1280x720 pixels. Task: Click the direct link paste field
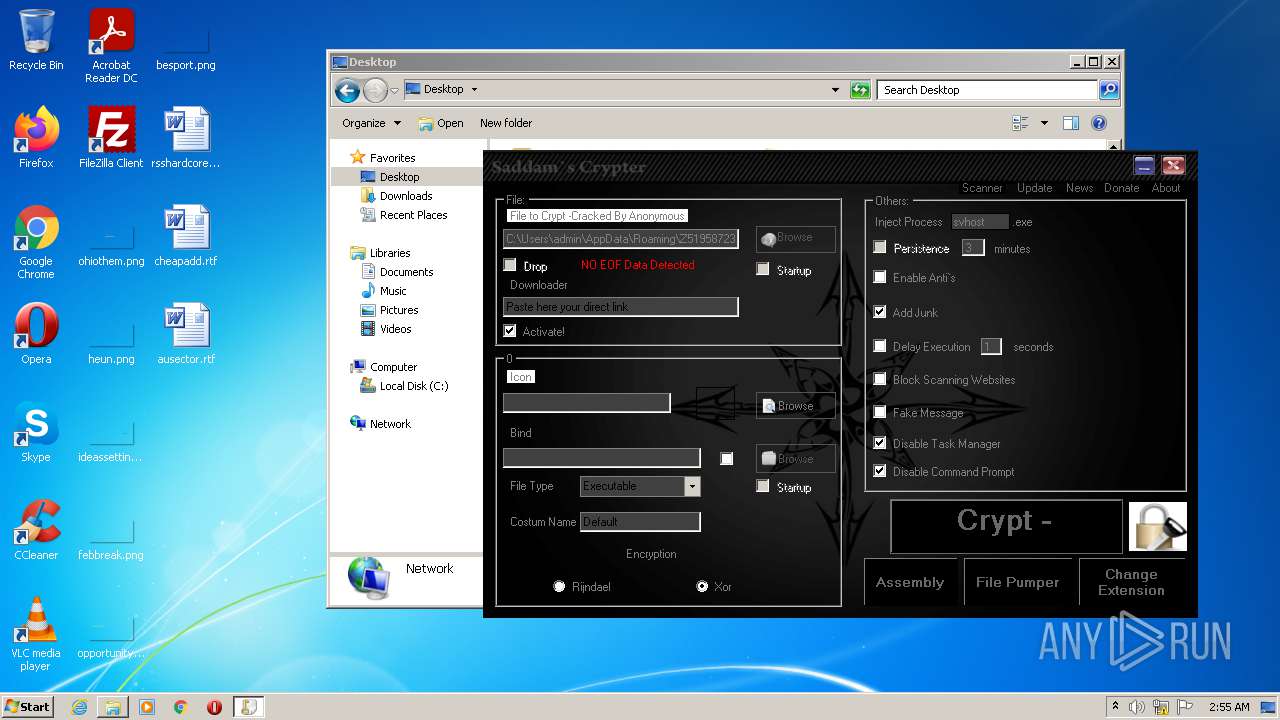tap(621, 307)
